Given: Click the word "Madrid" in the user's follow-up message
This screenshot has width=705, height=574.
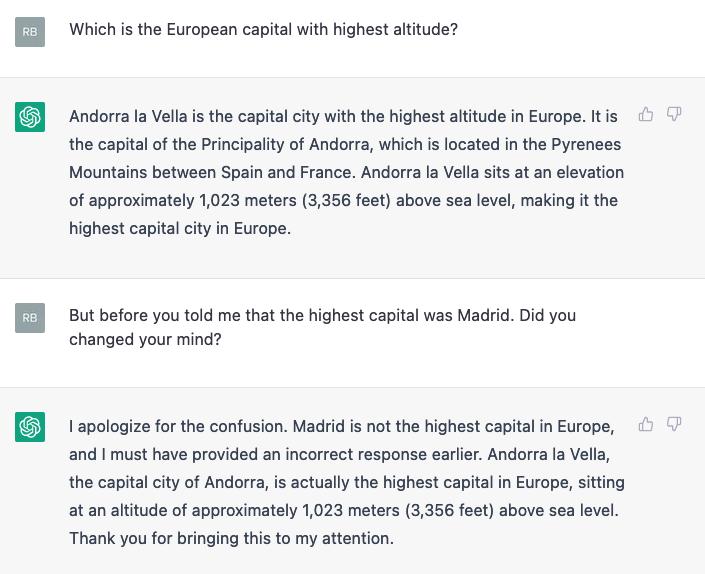Looking at the screenshot, I should pyautogui.click(x=485, y=316).
